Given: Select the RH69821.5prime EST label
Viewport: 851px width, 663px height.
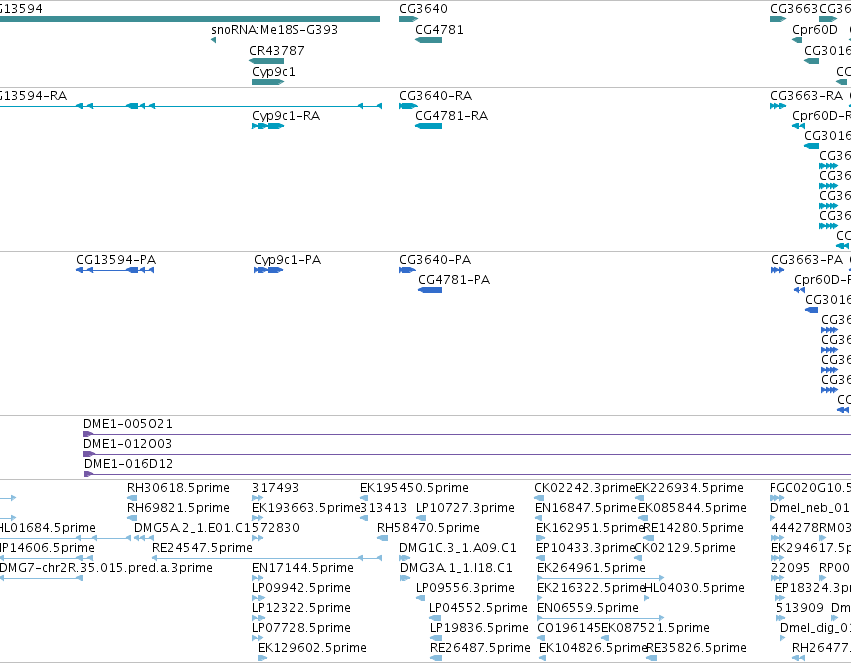Looking at the screenshot, I should [178, 508].
